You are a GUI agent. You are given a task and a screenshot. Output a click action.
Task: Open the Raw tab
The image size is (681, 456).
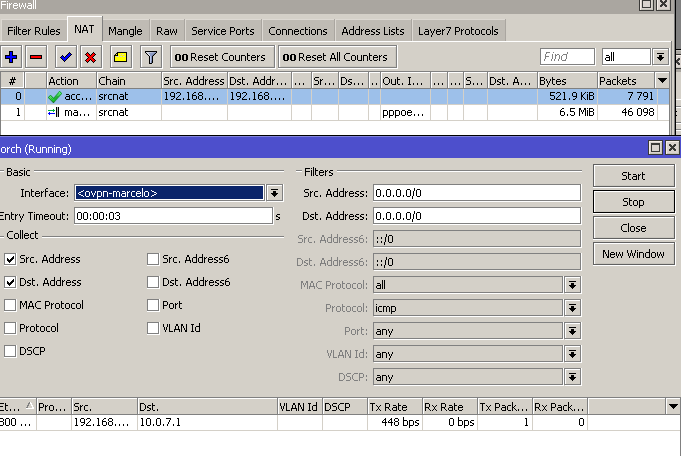(167, 31)
